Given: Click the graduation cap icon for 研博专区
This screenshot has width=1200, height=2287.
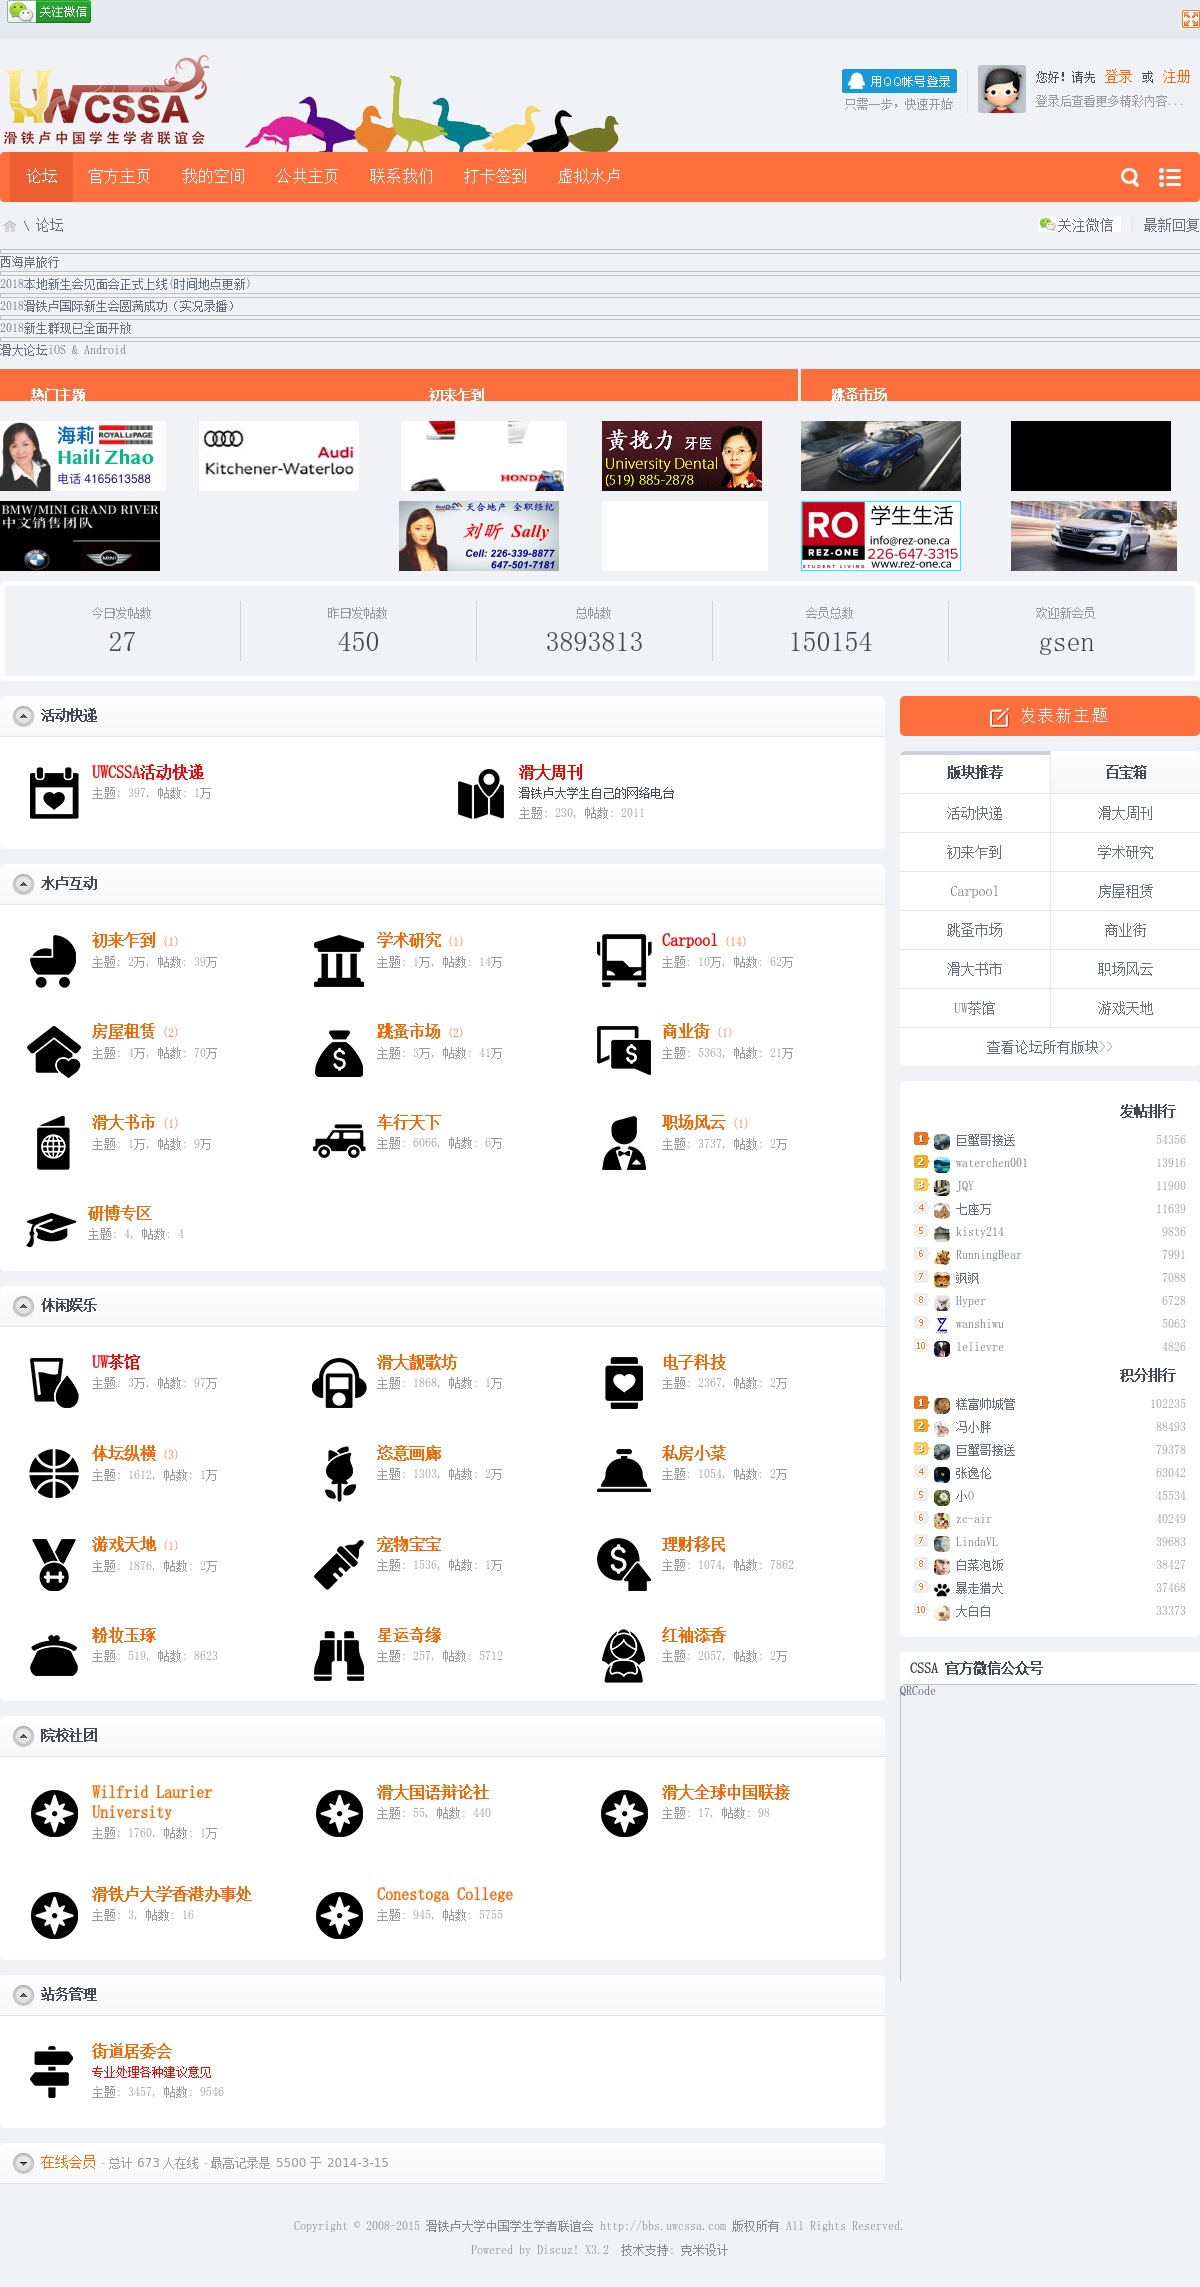Looking at the screenshot, I should coord(51,1230).
